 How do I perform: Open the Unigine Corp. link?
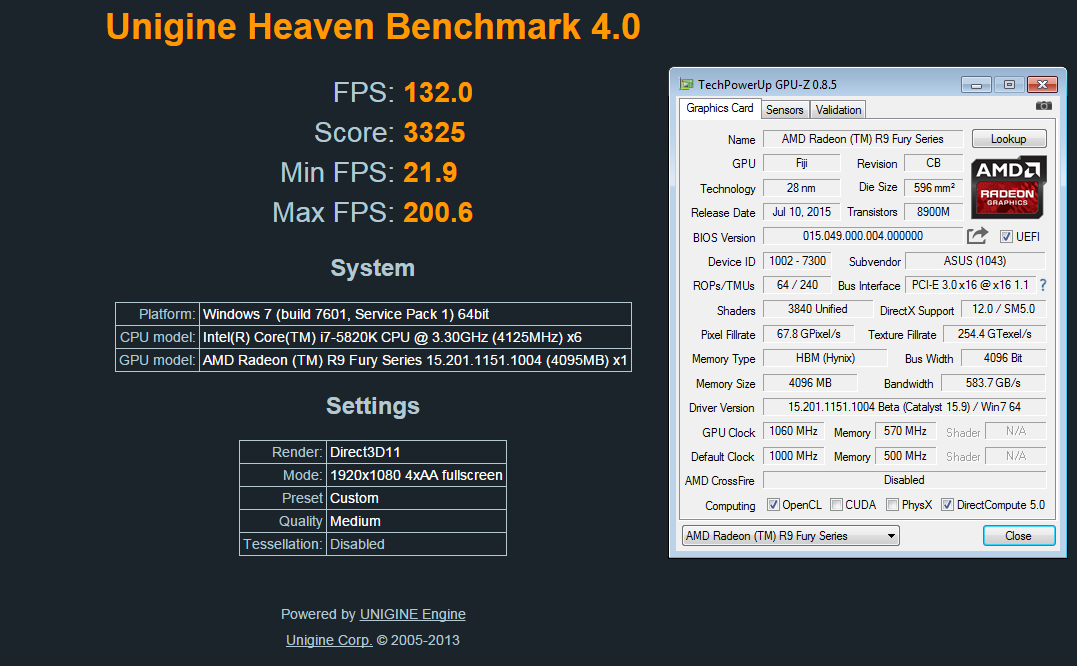(329, 640)
